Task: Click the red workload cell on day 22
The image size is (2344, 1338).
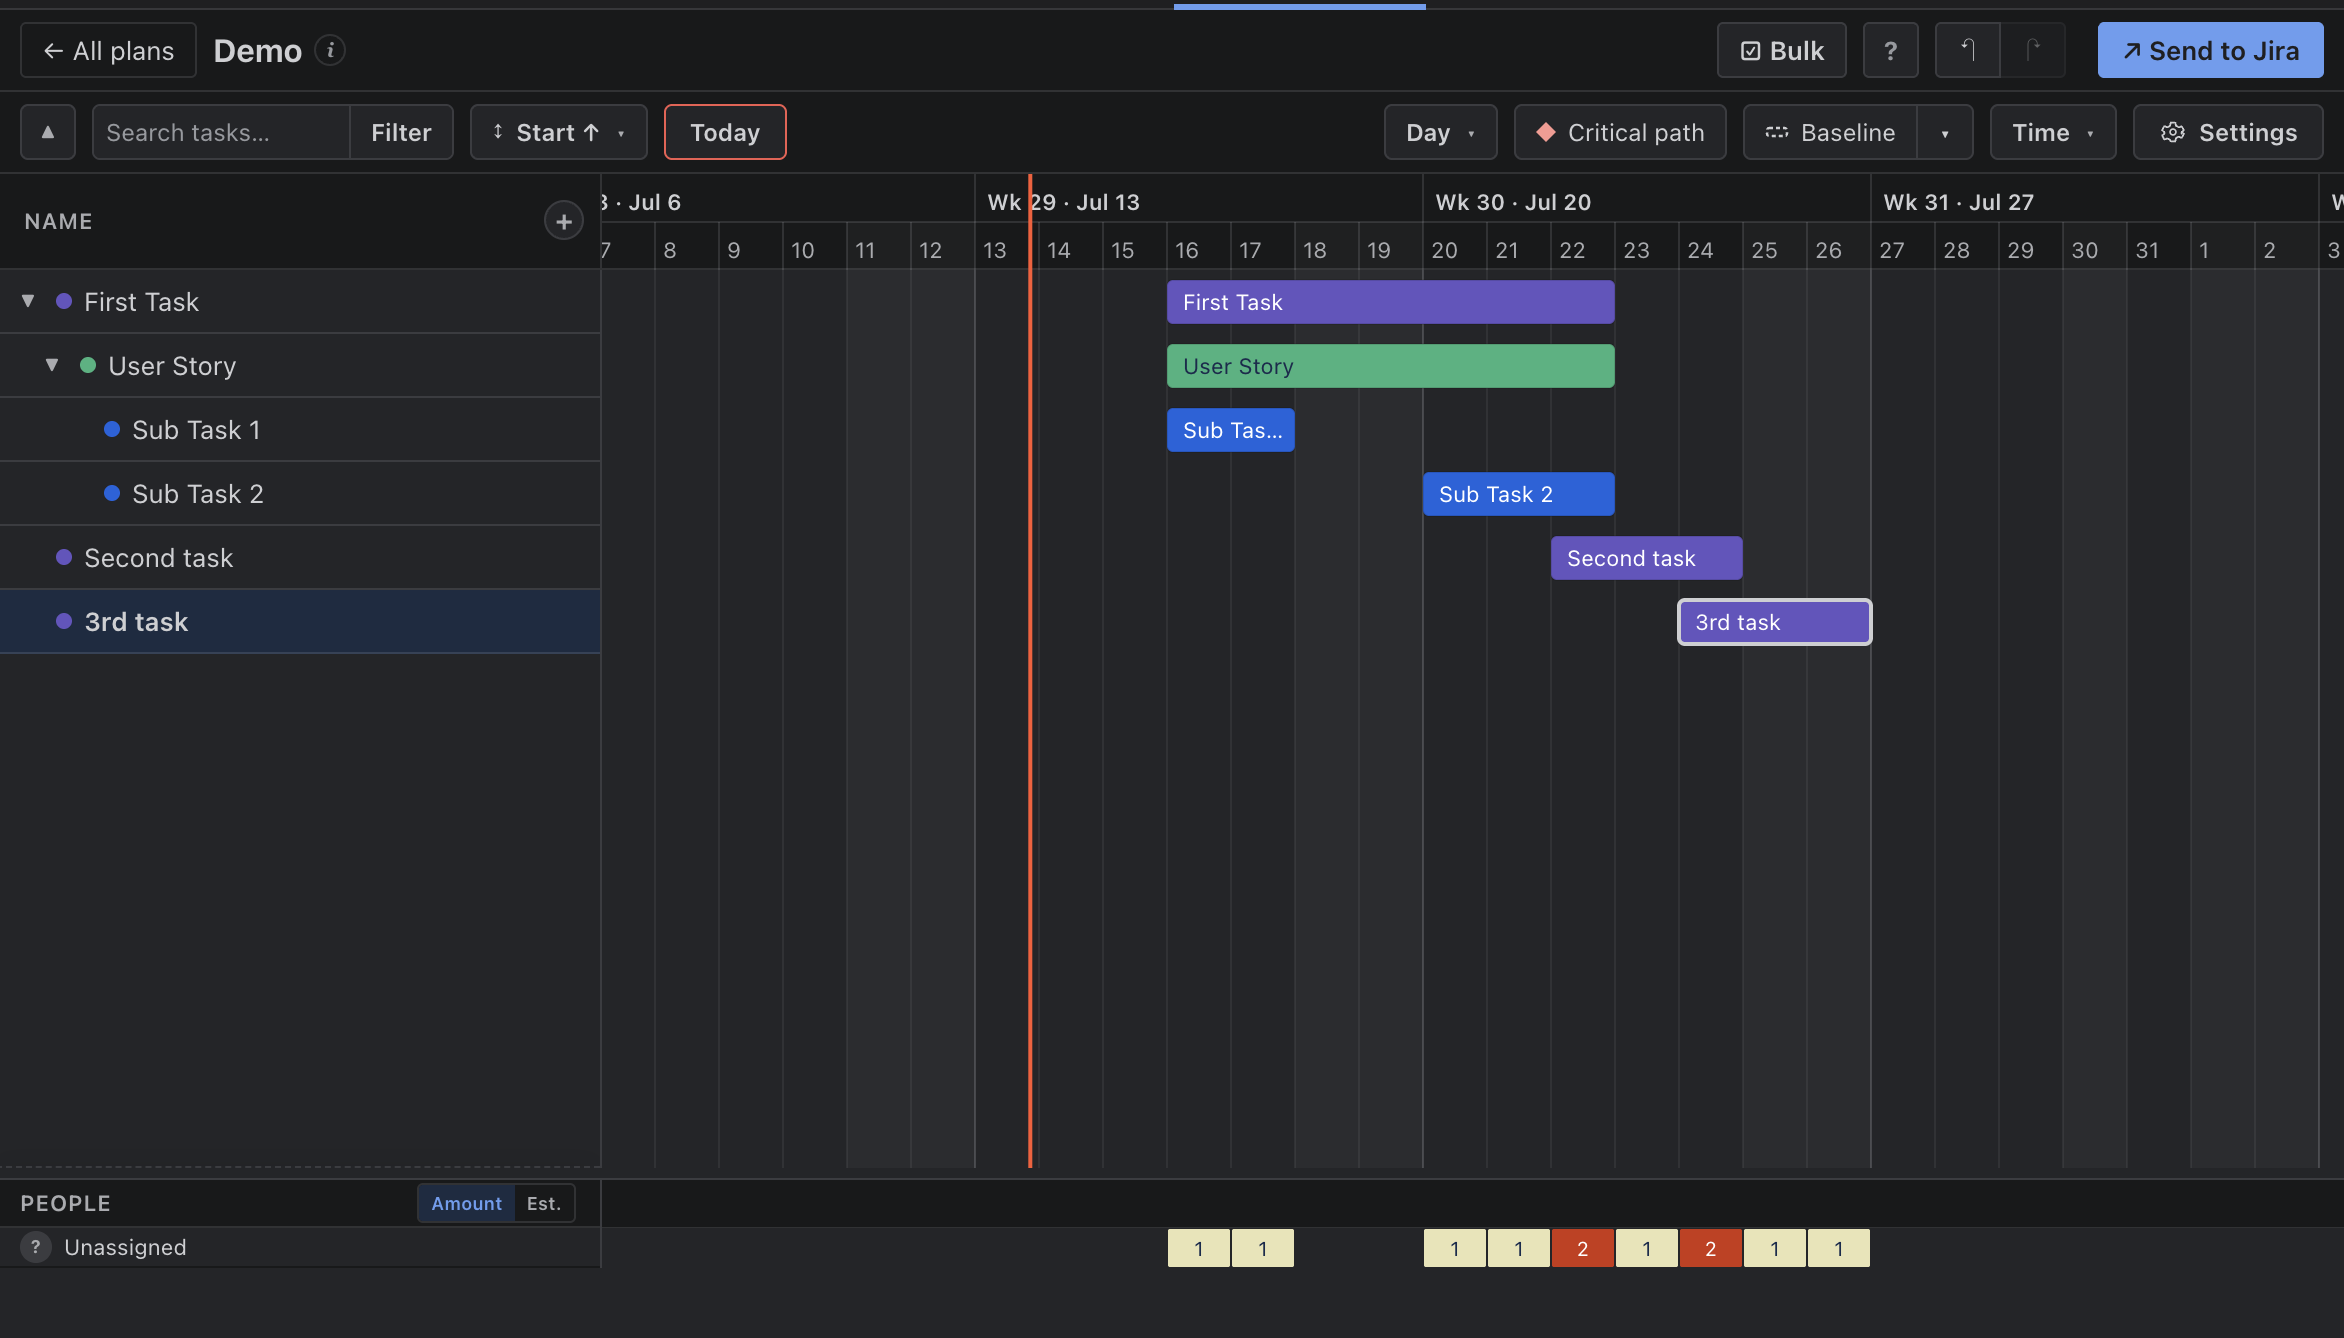Action: point(1582,1248)
